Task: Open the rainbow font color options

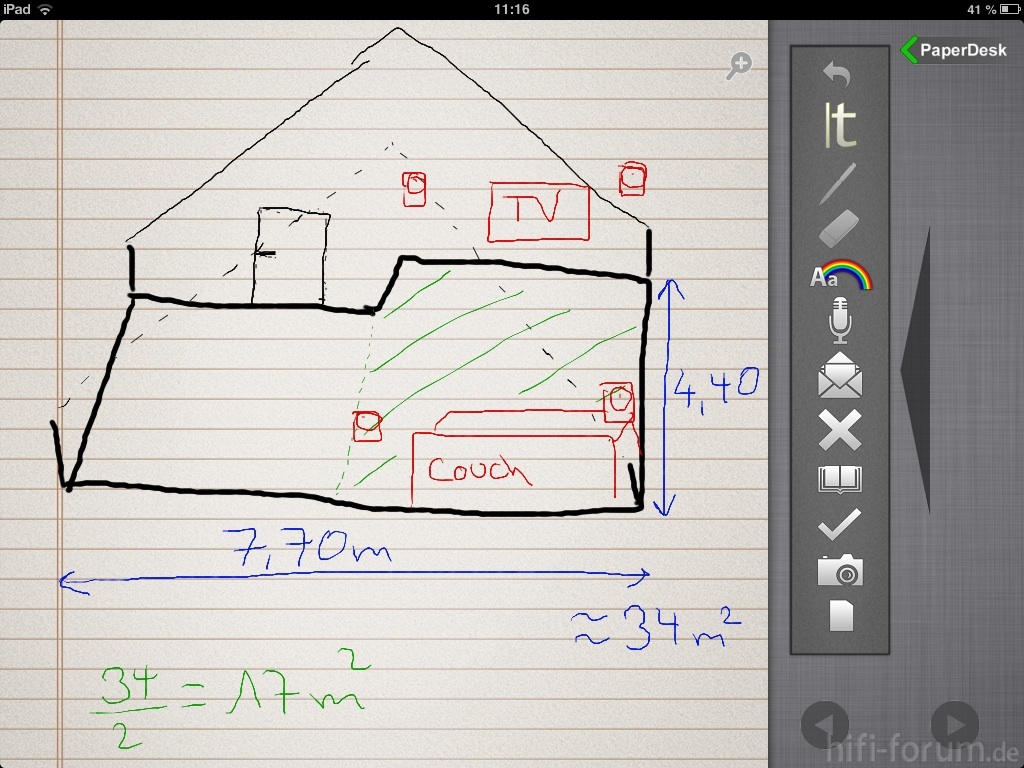Action: click(840, 276)
